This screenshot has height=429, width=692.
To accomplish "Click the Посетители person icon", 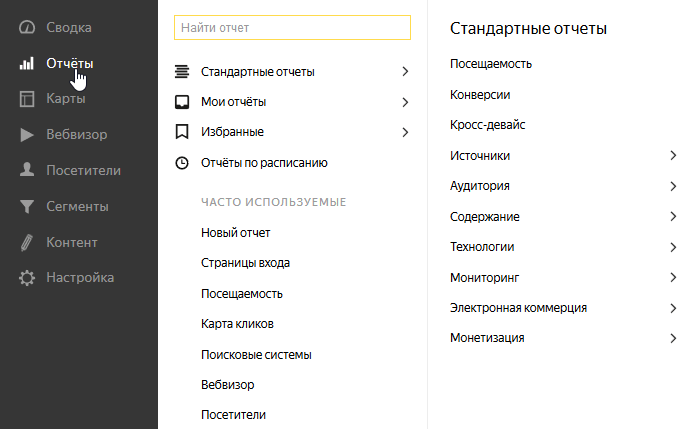I will tap(28, 171).
